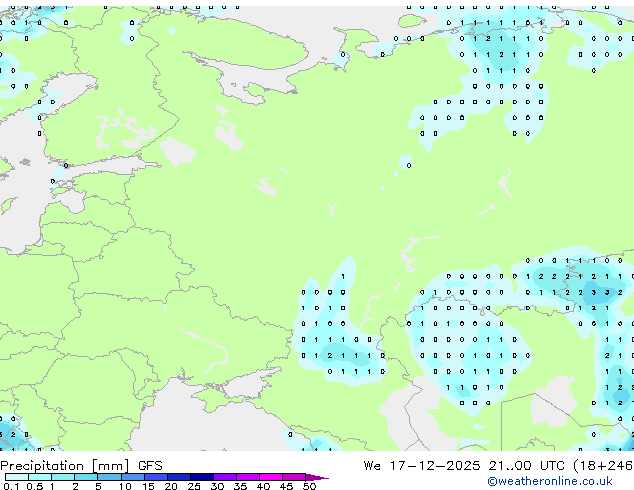Click the '(18+246' run offset text
634x490 pixels.
(x=603, y=466)
